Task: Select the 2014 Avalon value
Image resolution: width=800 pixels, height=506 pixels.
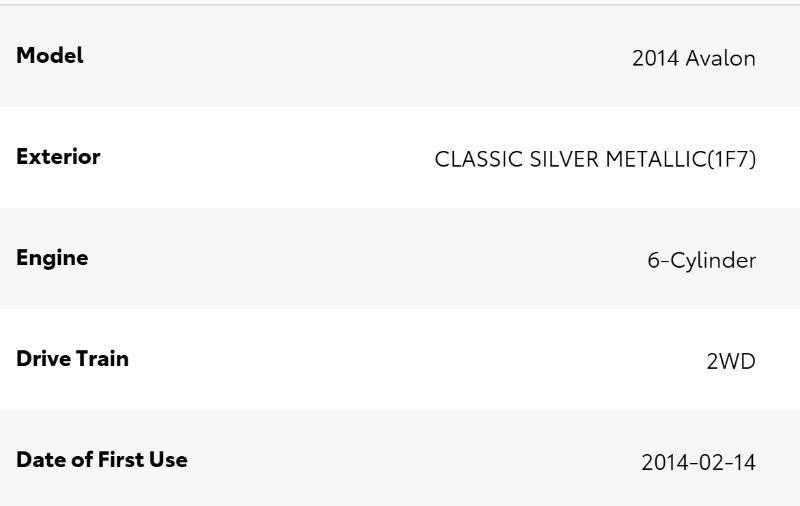Action: tap(693, 58)
